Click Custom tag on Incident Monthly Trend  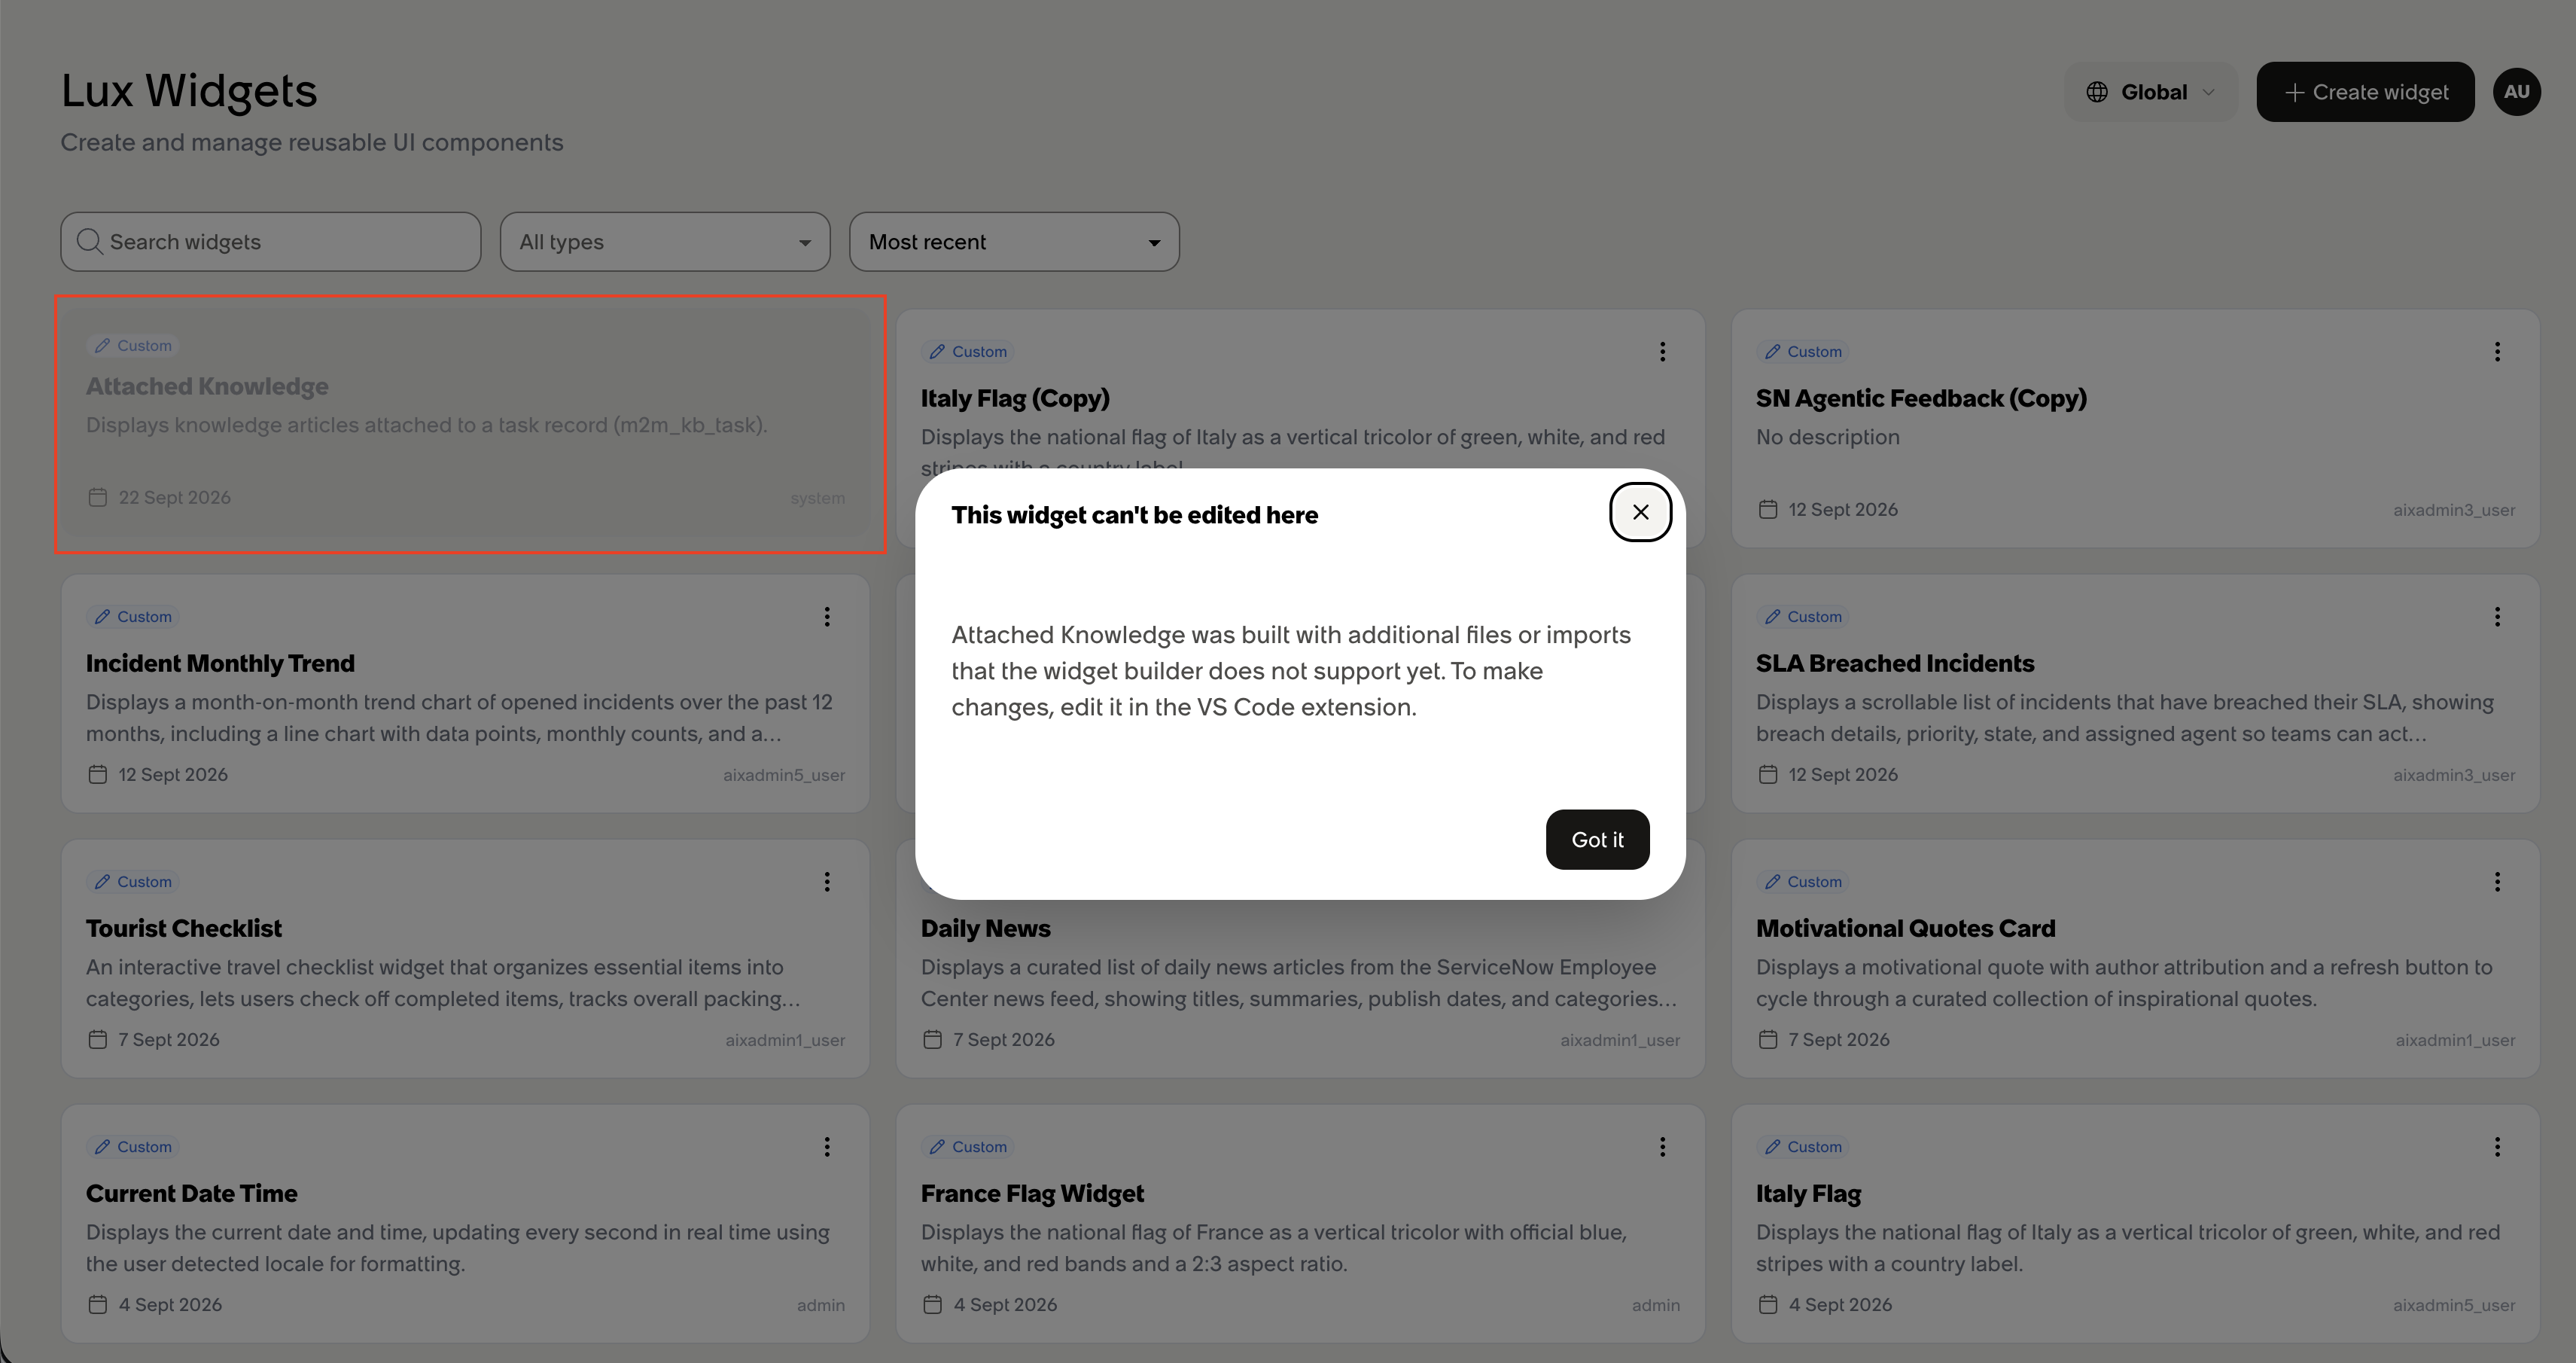[x=133, y=617]
